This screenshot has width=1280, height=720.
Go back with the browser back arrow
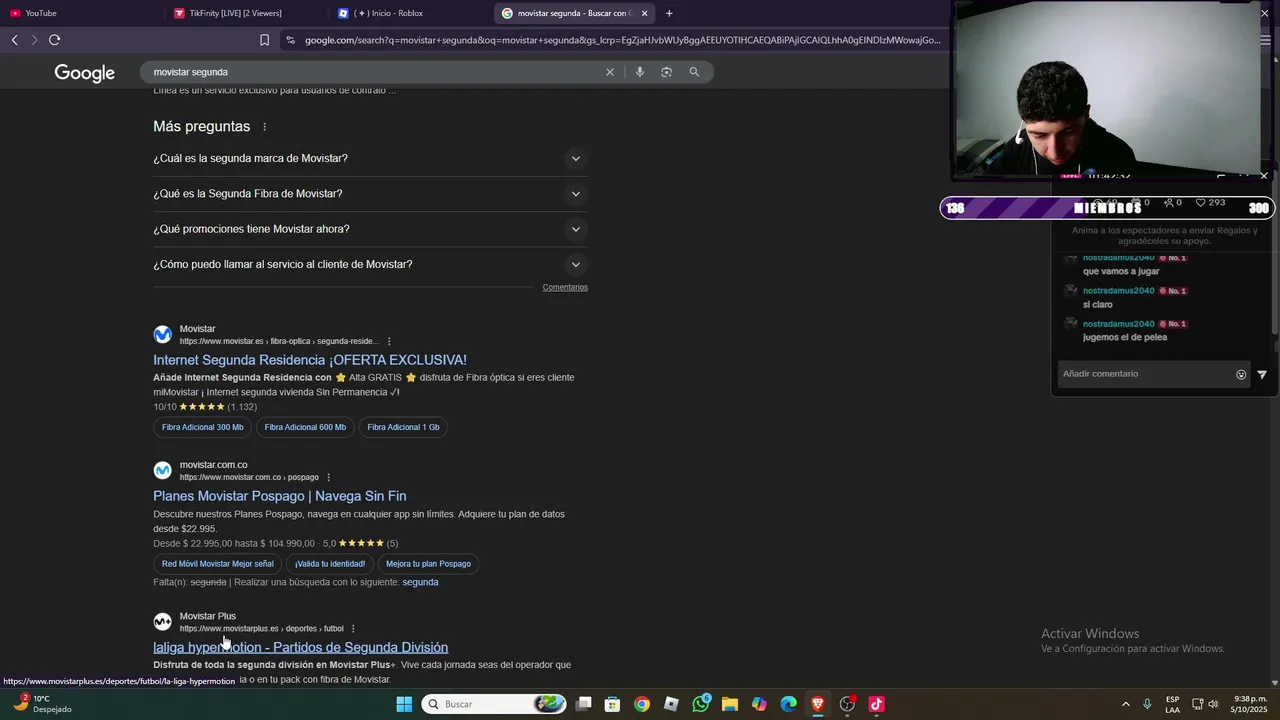[14, 40]
